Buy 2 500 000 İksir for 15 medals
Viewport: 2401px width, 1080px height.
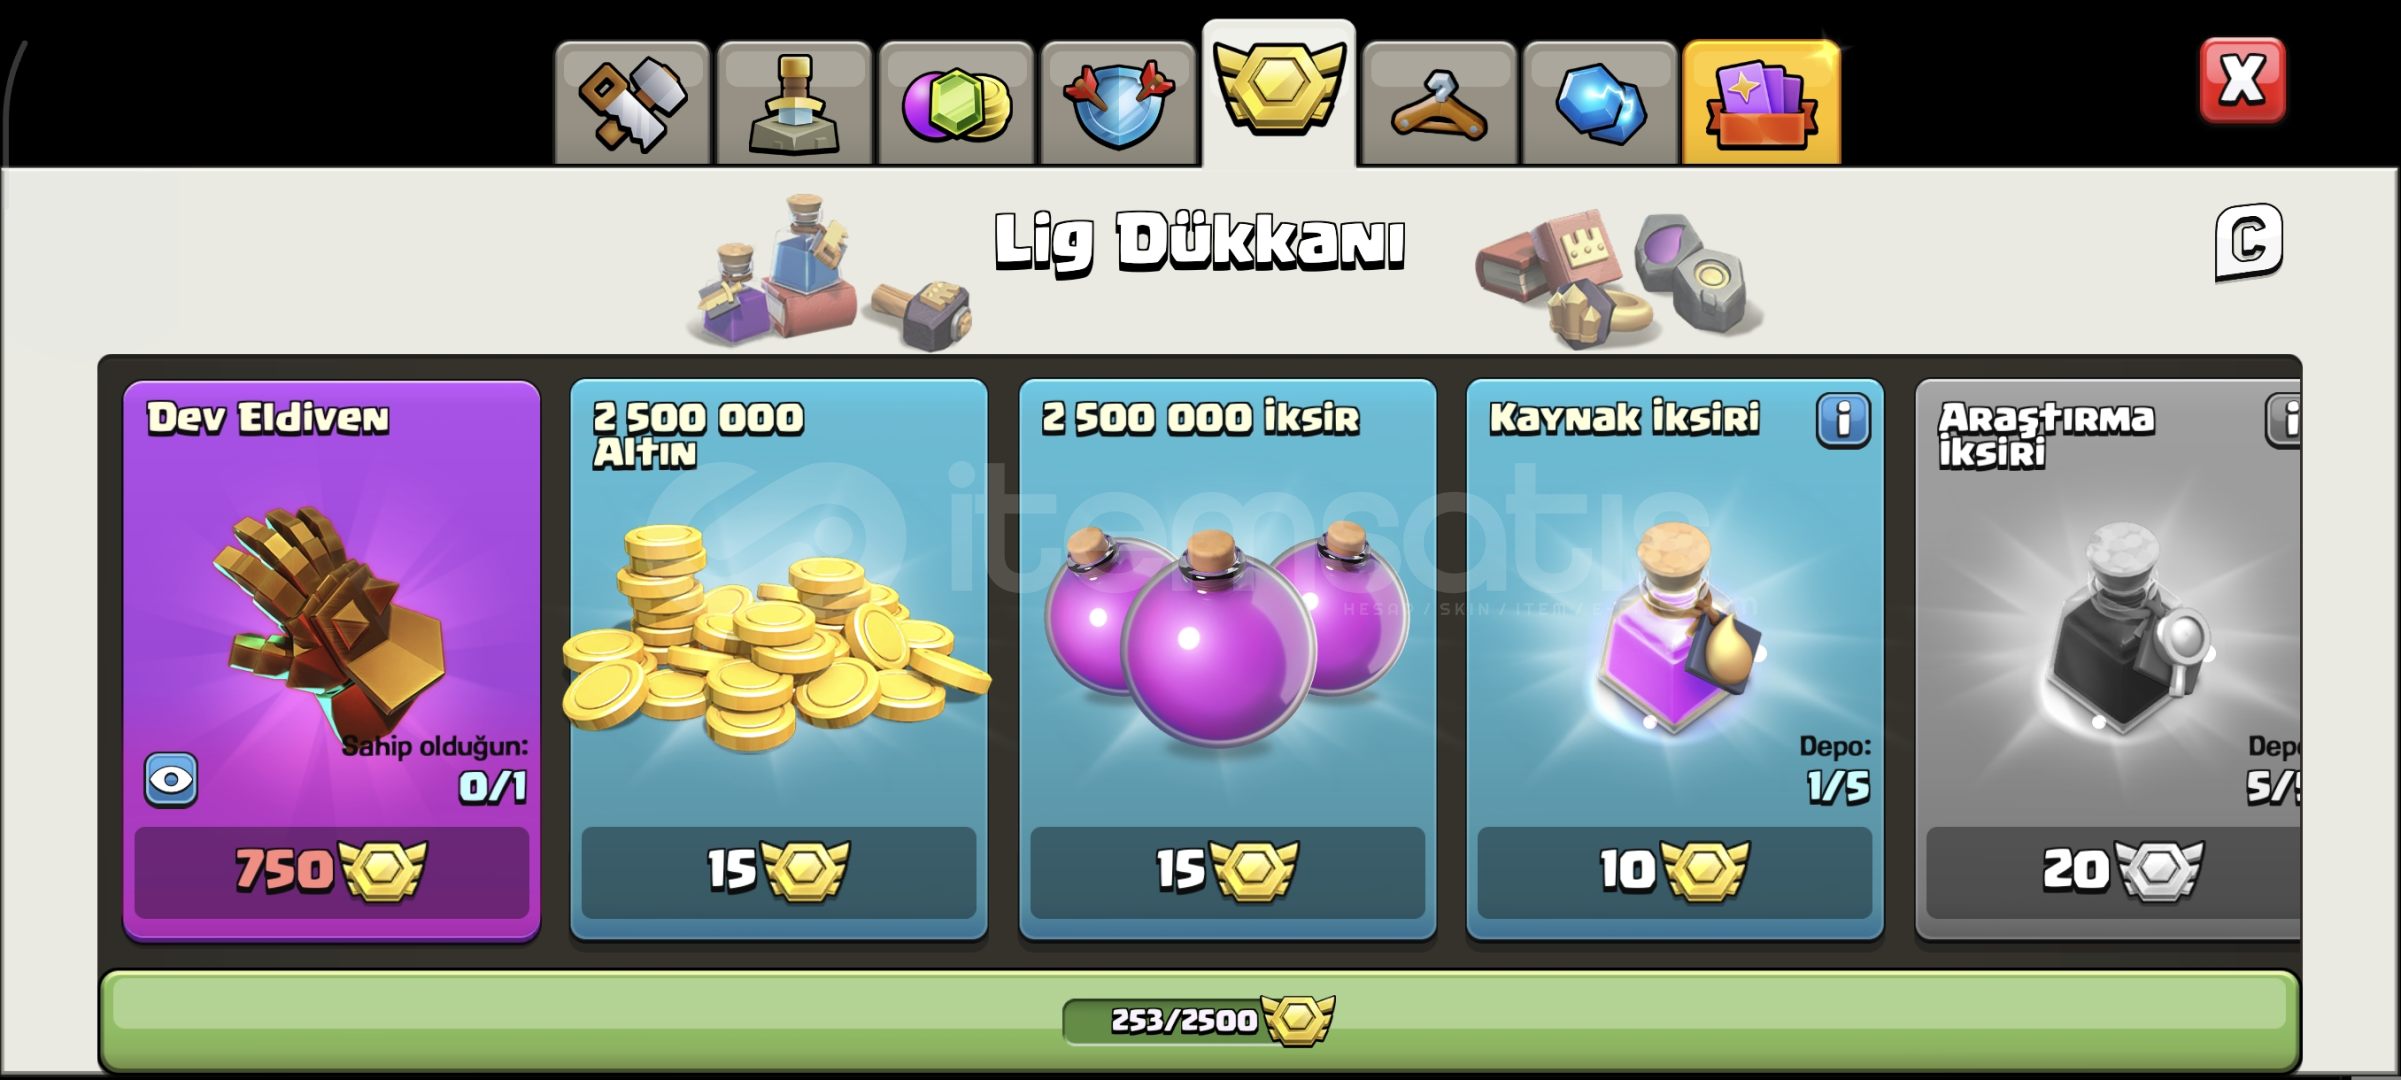[x=1227, y=871]
